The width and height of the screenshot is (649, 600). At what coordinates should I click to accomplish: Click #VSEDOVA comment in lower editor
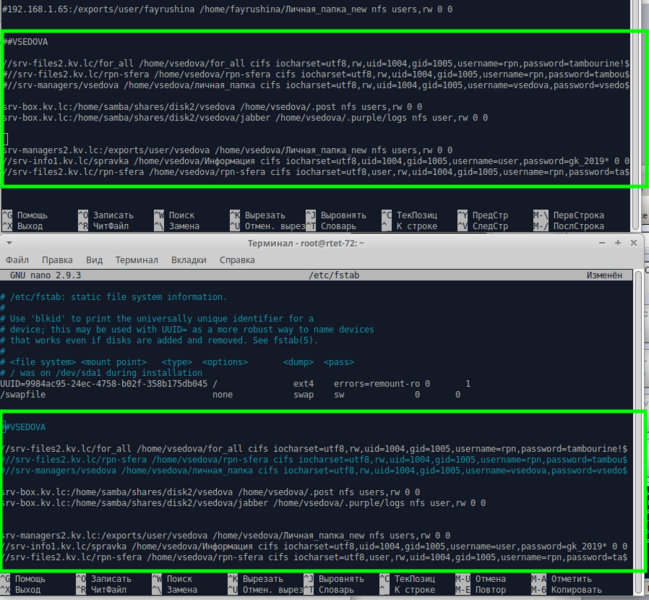25,427
